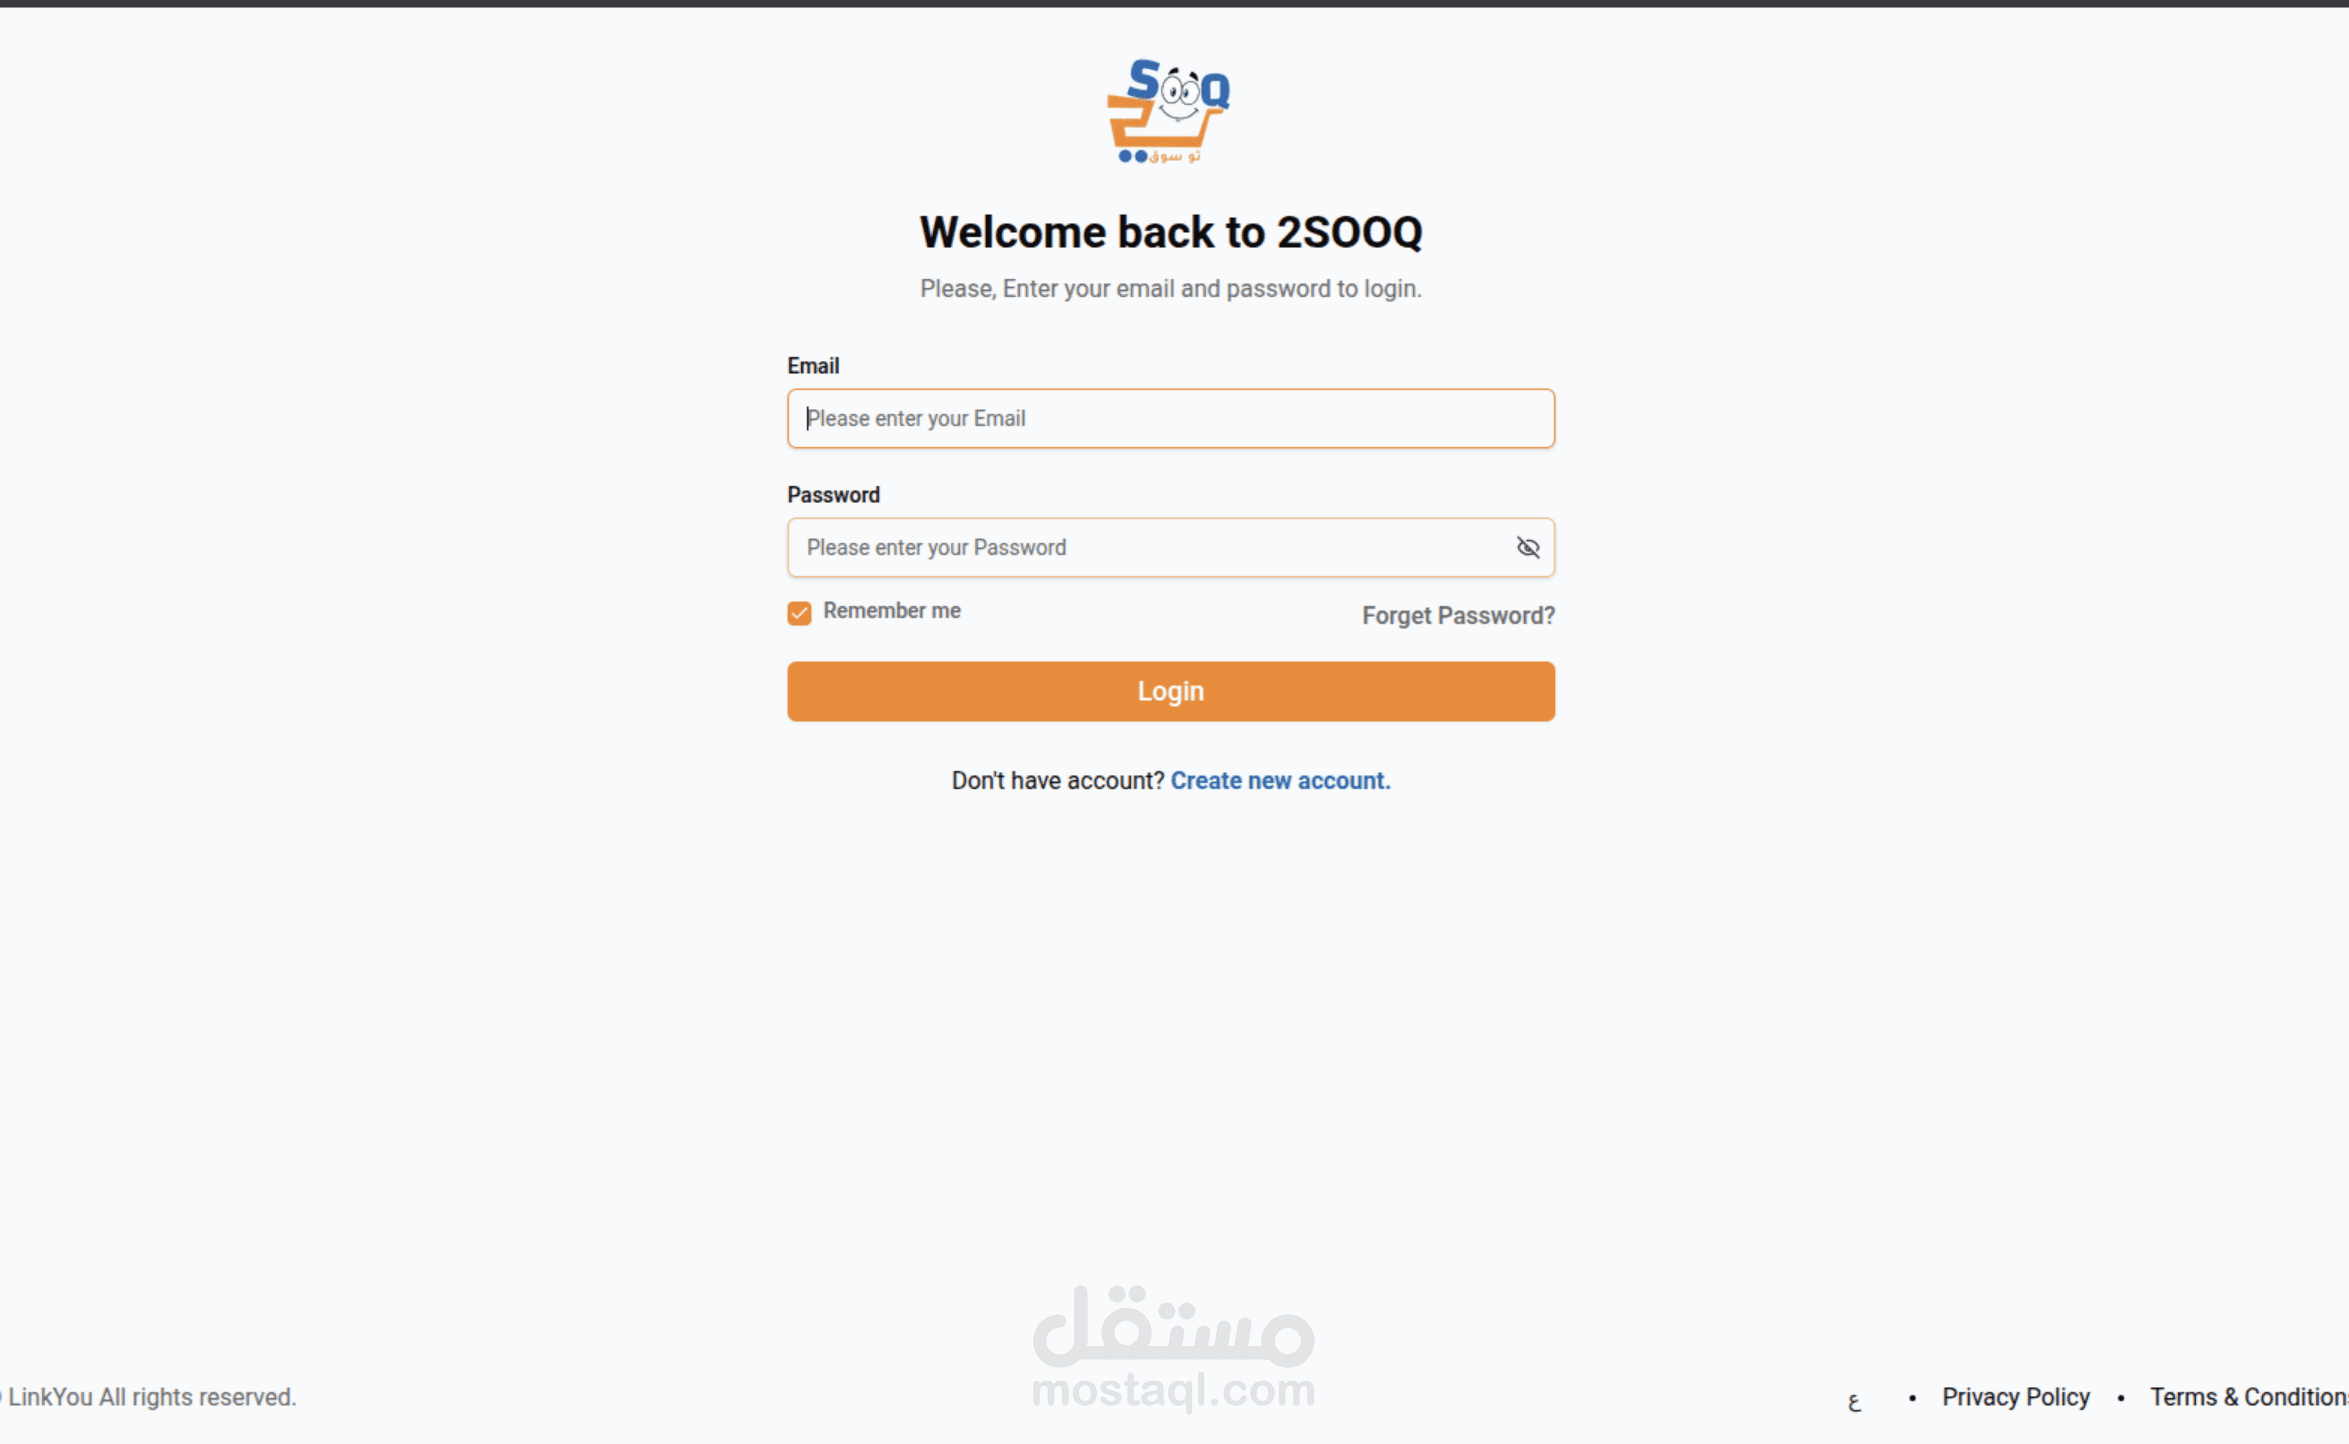Viewport: 2349px width, 1444px height.
Task: Click the Login button
Action: [x=1170, y=691]
